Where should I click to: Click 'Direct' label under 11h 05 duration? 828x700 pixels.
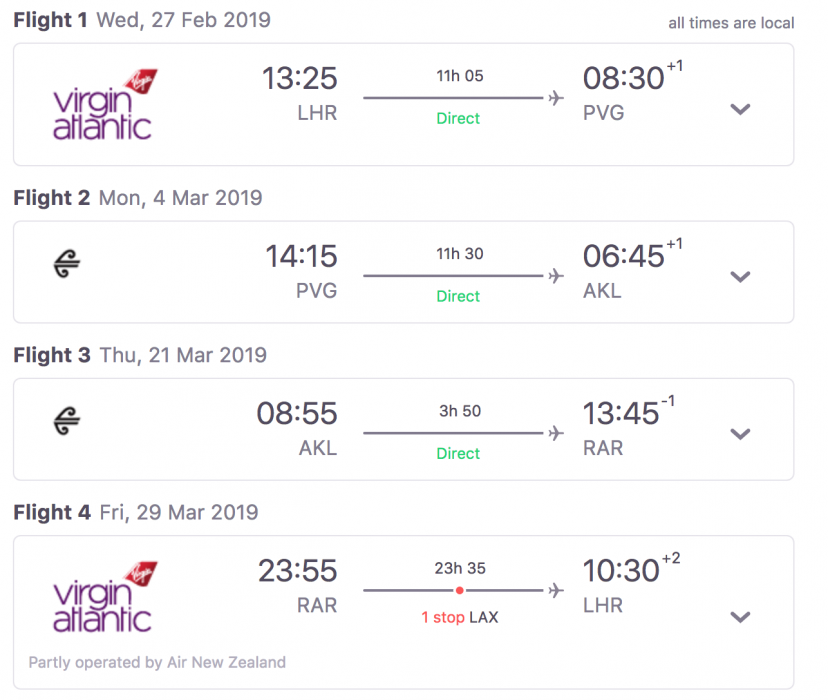458,118
